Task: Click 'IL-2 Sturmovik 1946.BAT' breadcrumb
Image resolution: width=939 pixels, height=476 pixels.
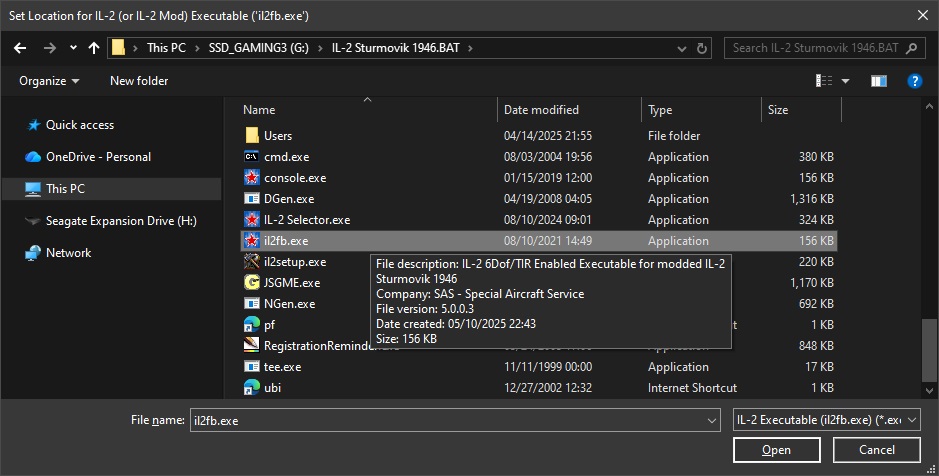Action: coord(396,48)
